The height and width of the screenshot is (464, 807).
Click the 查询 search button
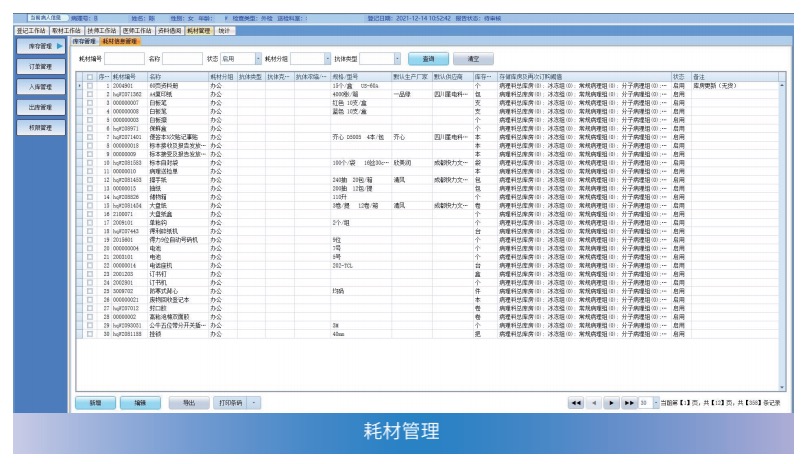point(428,59)
